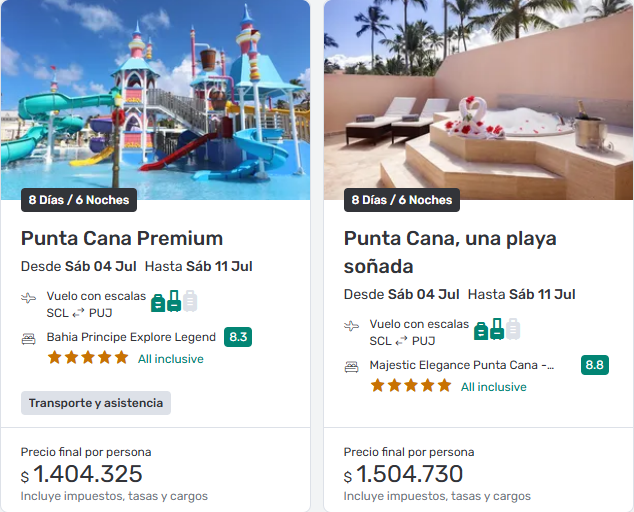Click the Bahia Principe Explore Legend hotel name
Viewport: 634px width, 512px height.
point(131,337)
